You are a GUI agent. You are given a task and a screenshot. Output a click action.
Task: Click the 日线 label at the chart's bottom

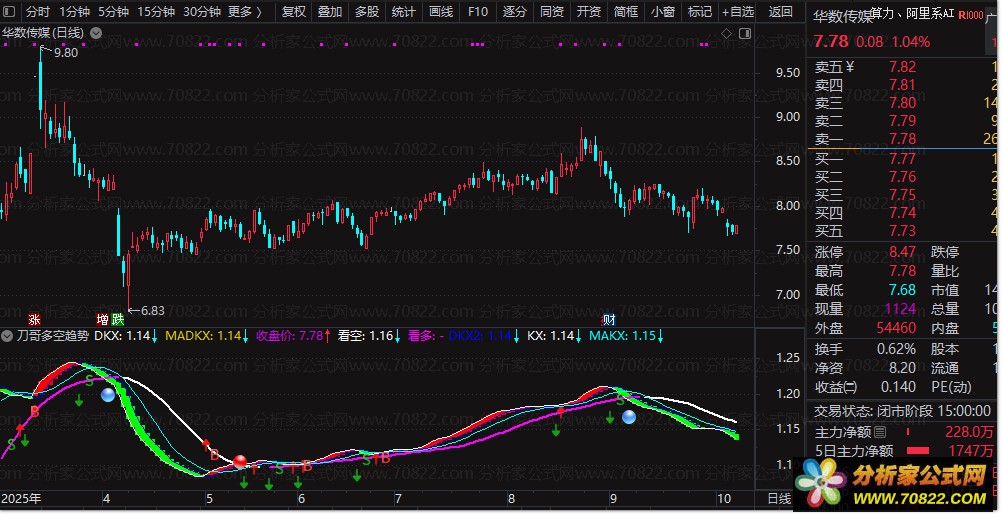777,498
